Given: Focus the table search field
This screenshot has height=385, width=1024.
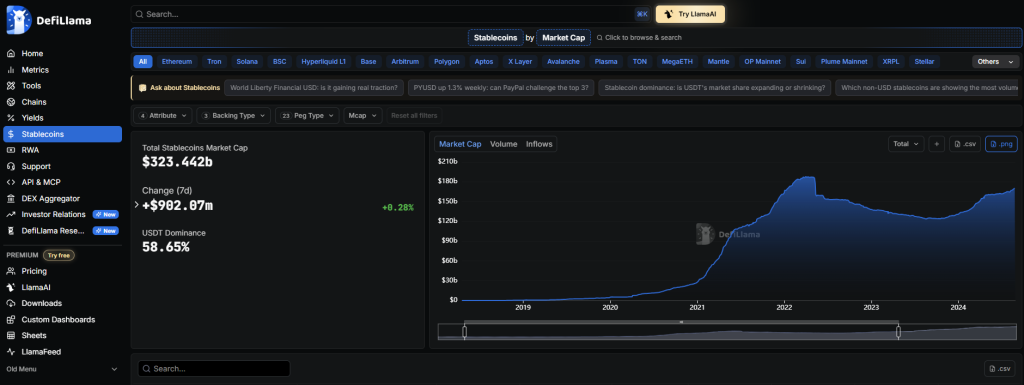Looking at the screenshot, I should point(214,369).
